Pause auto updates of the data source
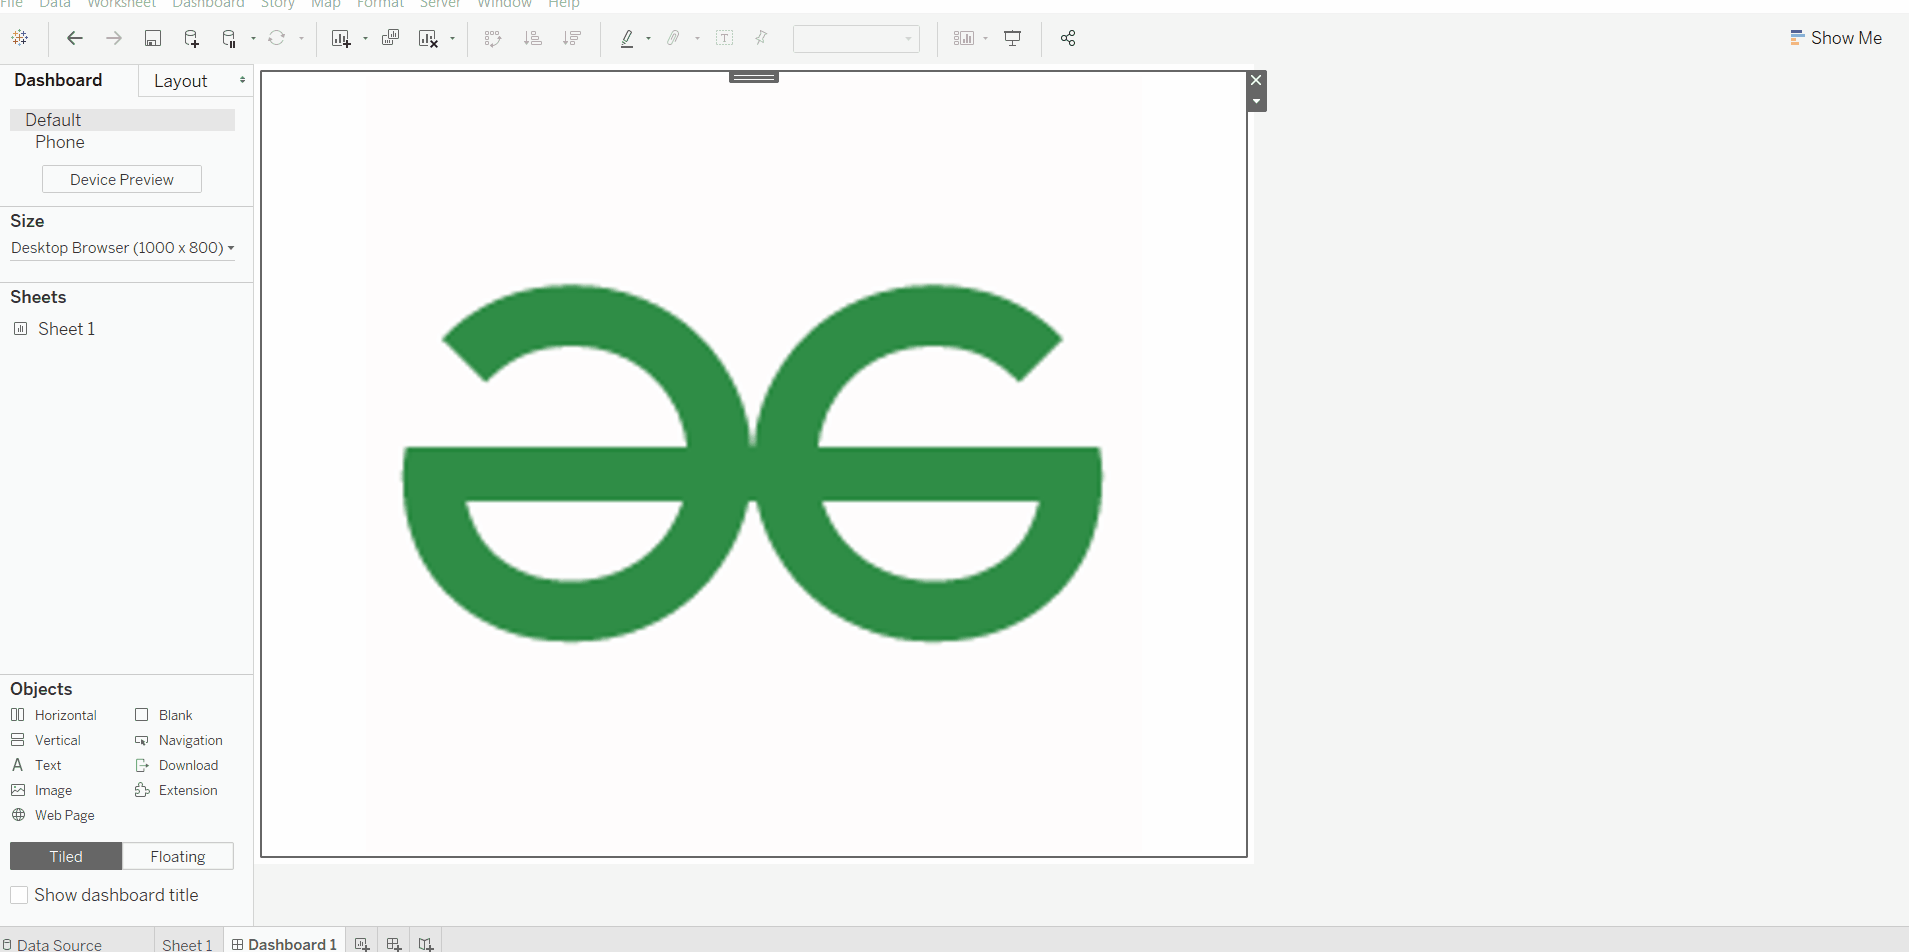This screenshot has width=1909, height=952. [229, 39]
